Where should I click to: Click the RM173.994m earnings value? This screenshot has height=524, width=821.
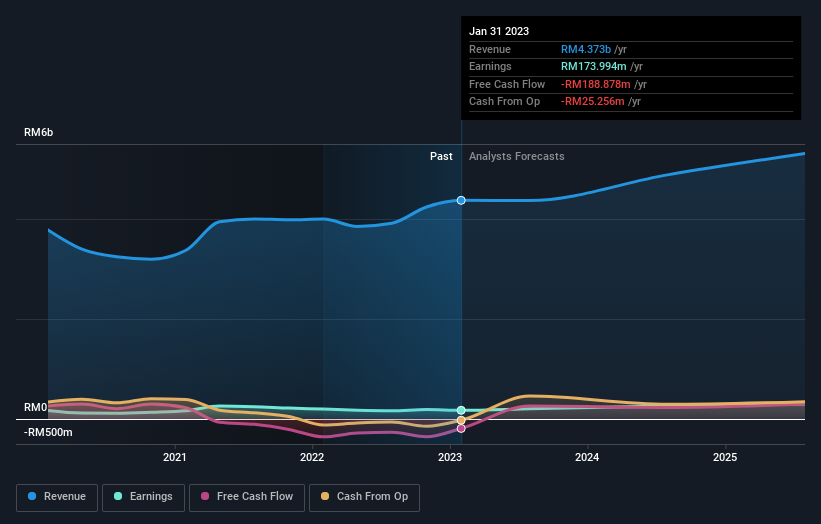tap(594, 66)
